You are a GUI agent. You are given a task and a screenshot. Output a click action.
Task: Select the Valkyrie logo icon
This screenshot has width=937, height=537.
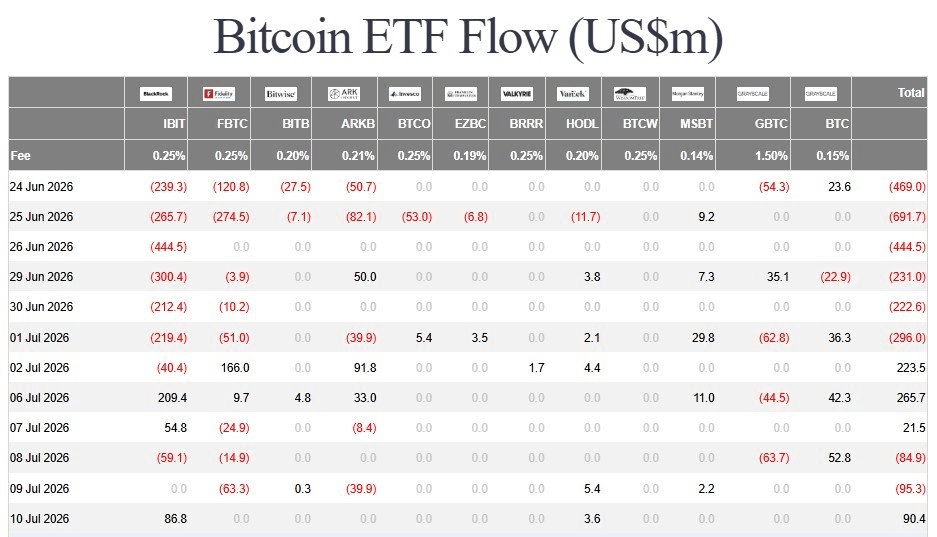tap(517, 94)
